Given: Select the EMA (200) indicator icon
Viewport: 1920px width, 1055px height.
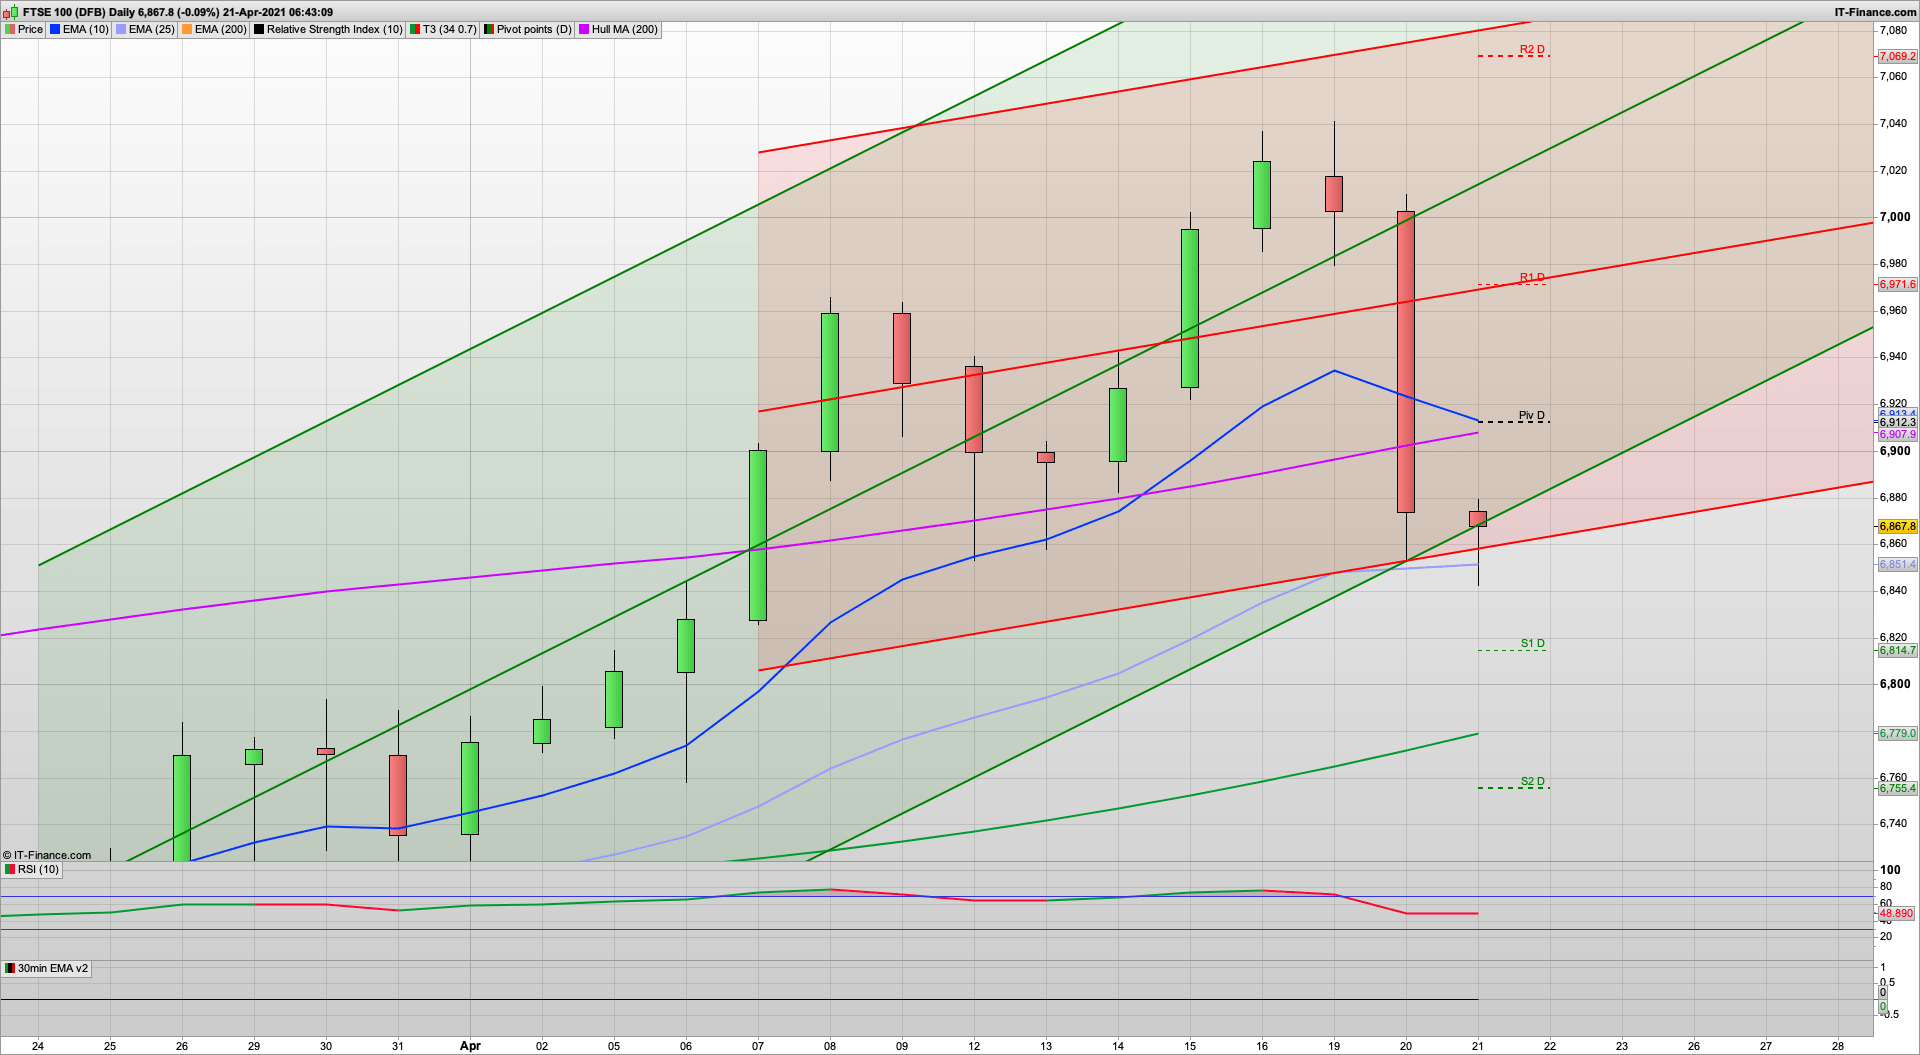Looking at the screenshot, I should [187, 29].
